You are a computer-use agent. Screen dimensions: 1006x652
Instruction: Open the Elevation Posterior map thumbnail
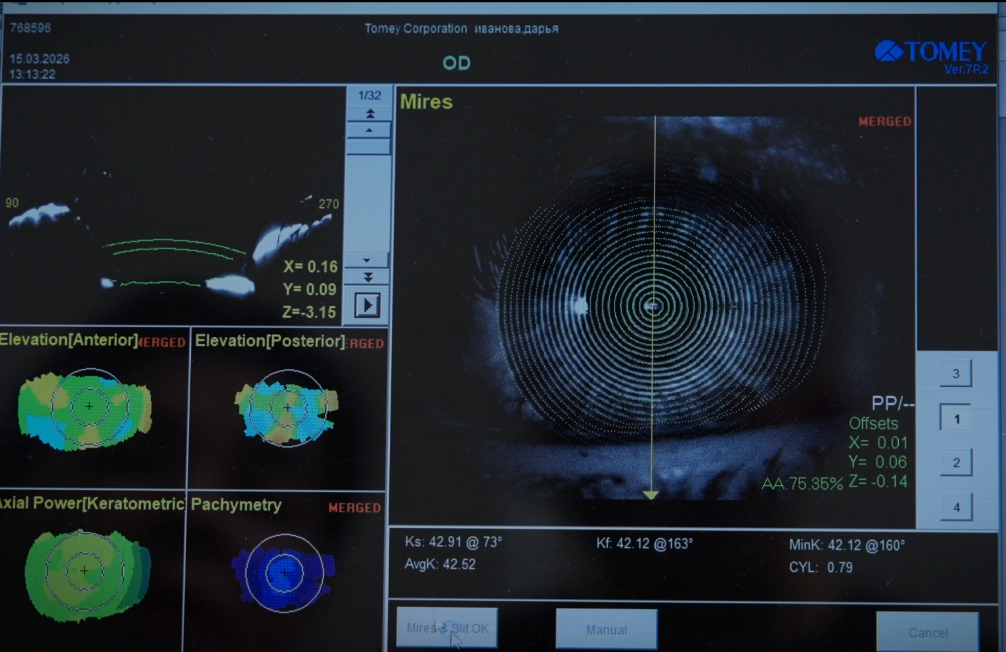287,408
